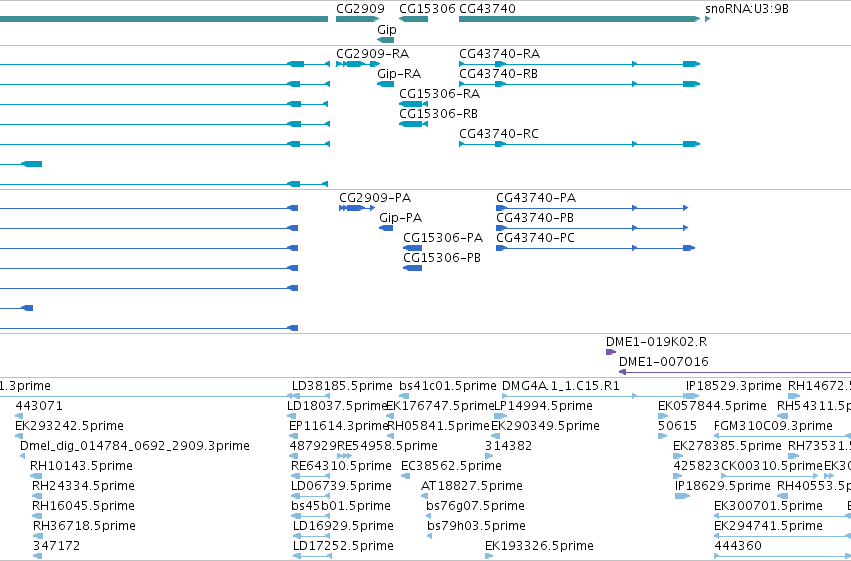Click the DME1-019K02.R feature label
Viewport: 851px width, 561px height.
pos(657,342)
